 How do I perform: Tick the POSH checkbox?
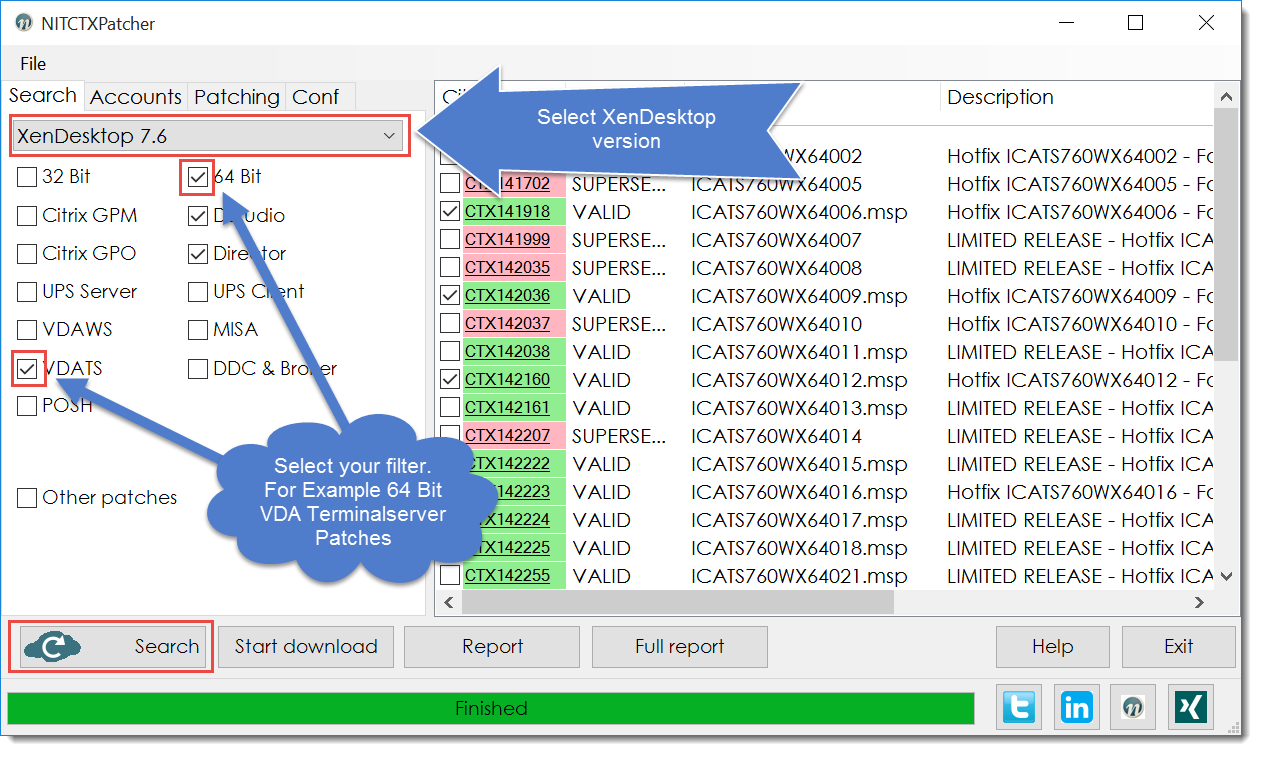click(x=27, y=406)
